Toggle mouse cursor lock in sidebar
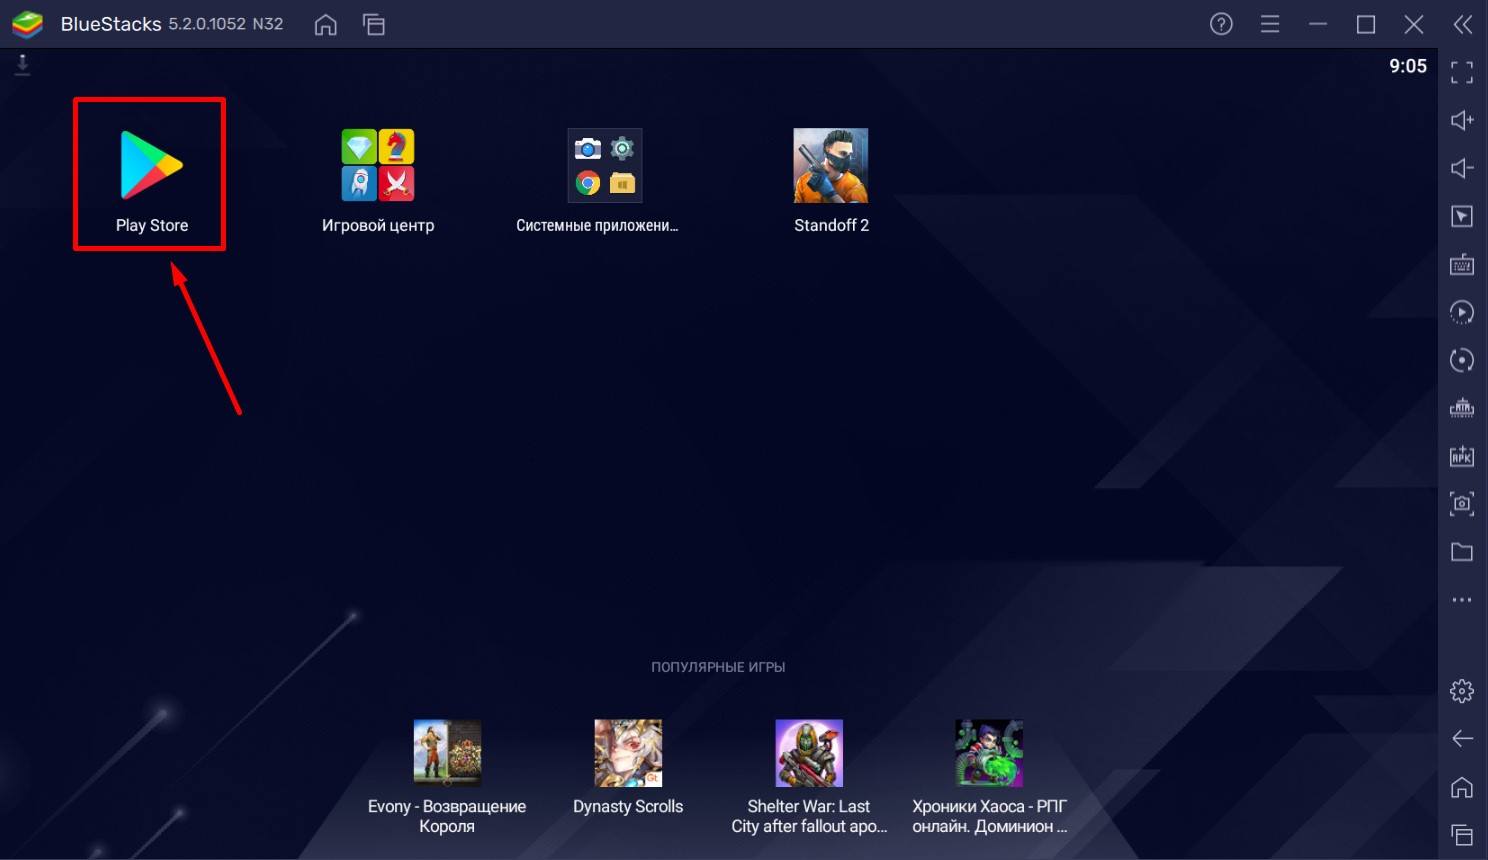The width and height of the screenshot is (1488, 860). point(1462,216)
